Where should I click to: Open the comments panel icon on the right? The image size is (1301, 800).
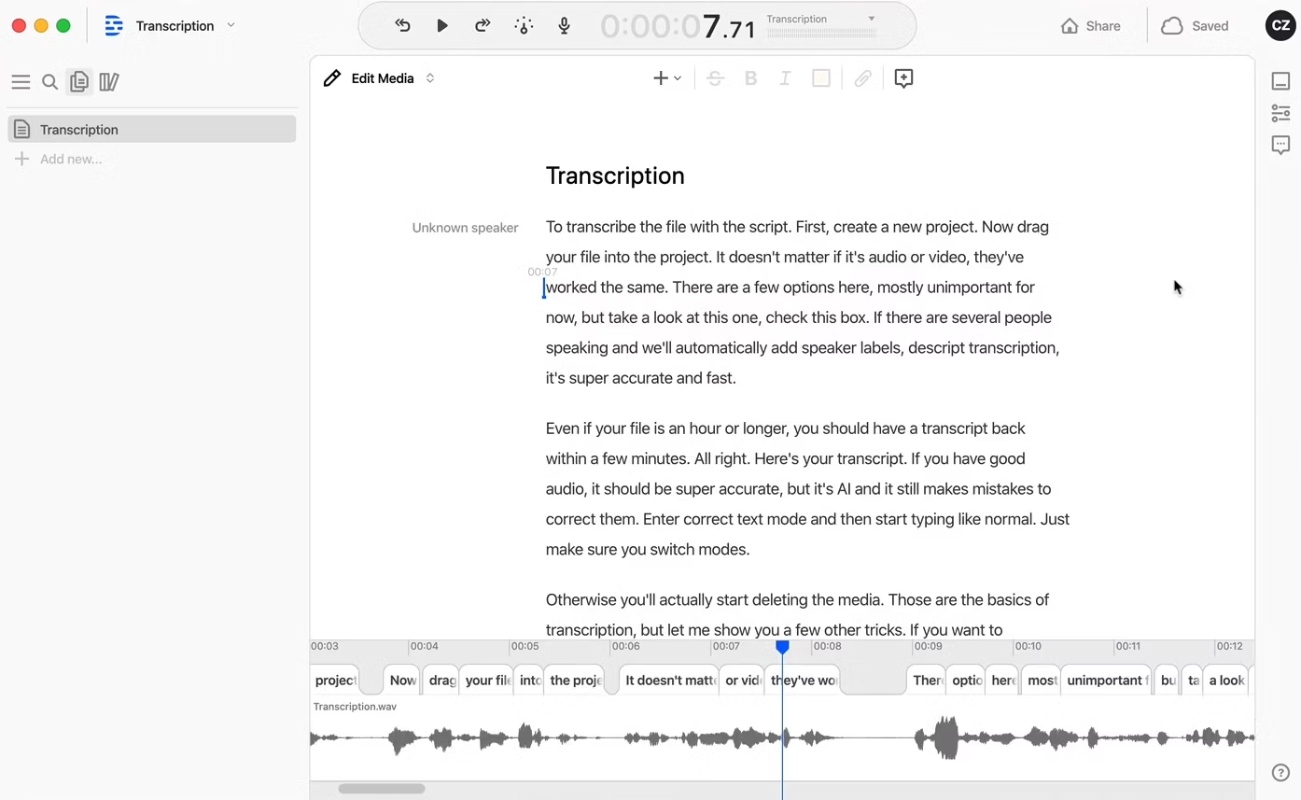[1281, 145]
